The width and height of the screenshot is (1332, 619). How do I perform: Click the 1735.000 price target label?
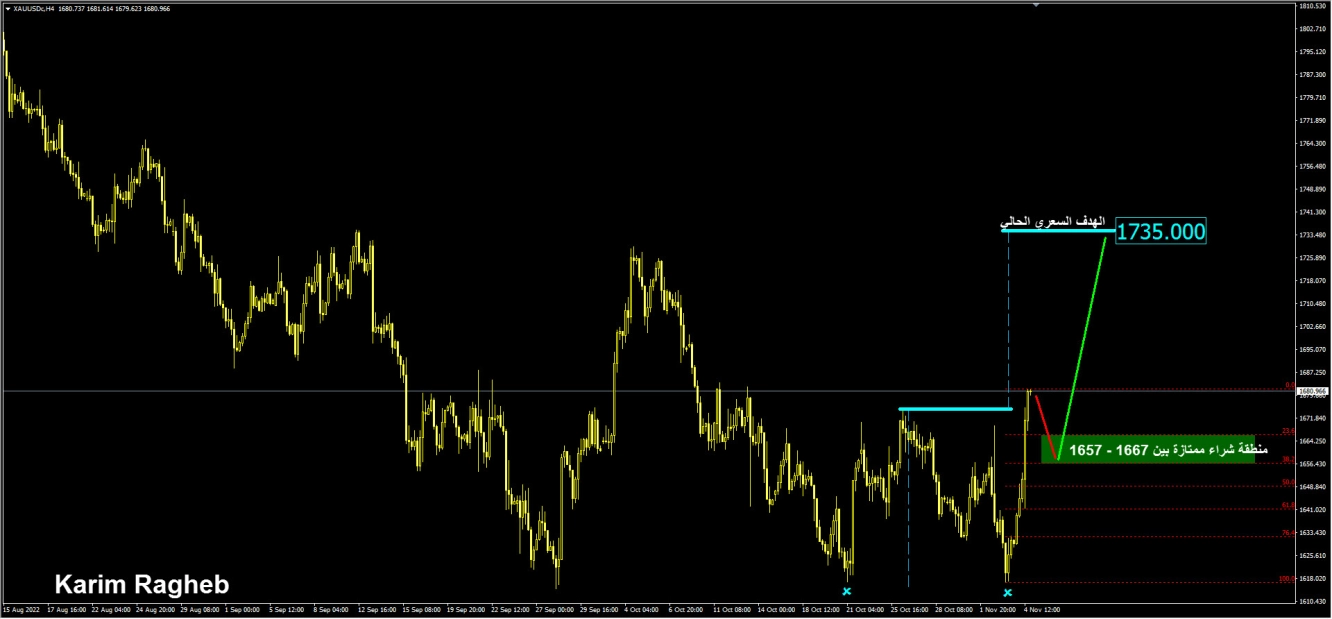[x=1160, y=232]
